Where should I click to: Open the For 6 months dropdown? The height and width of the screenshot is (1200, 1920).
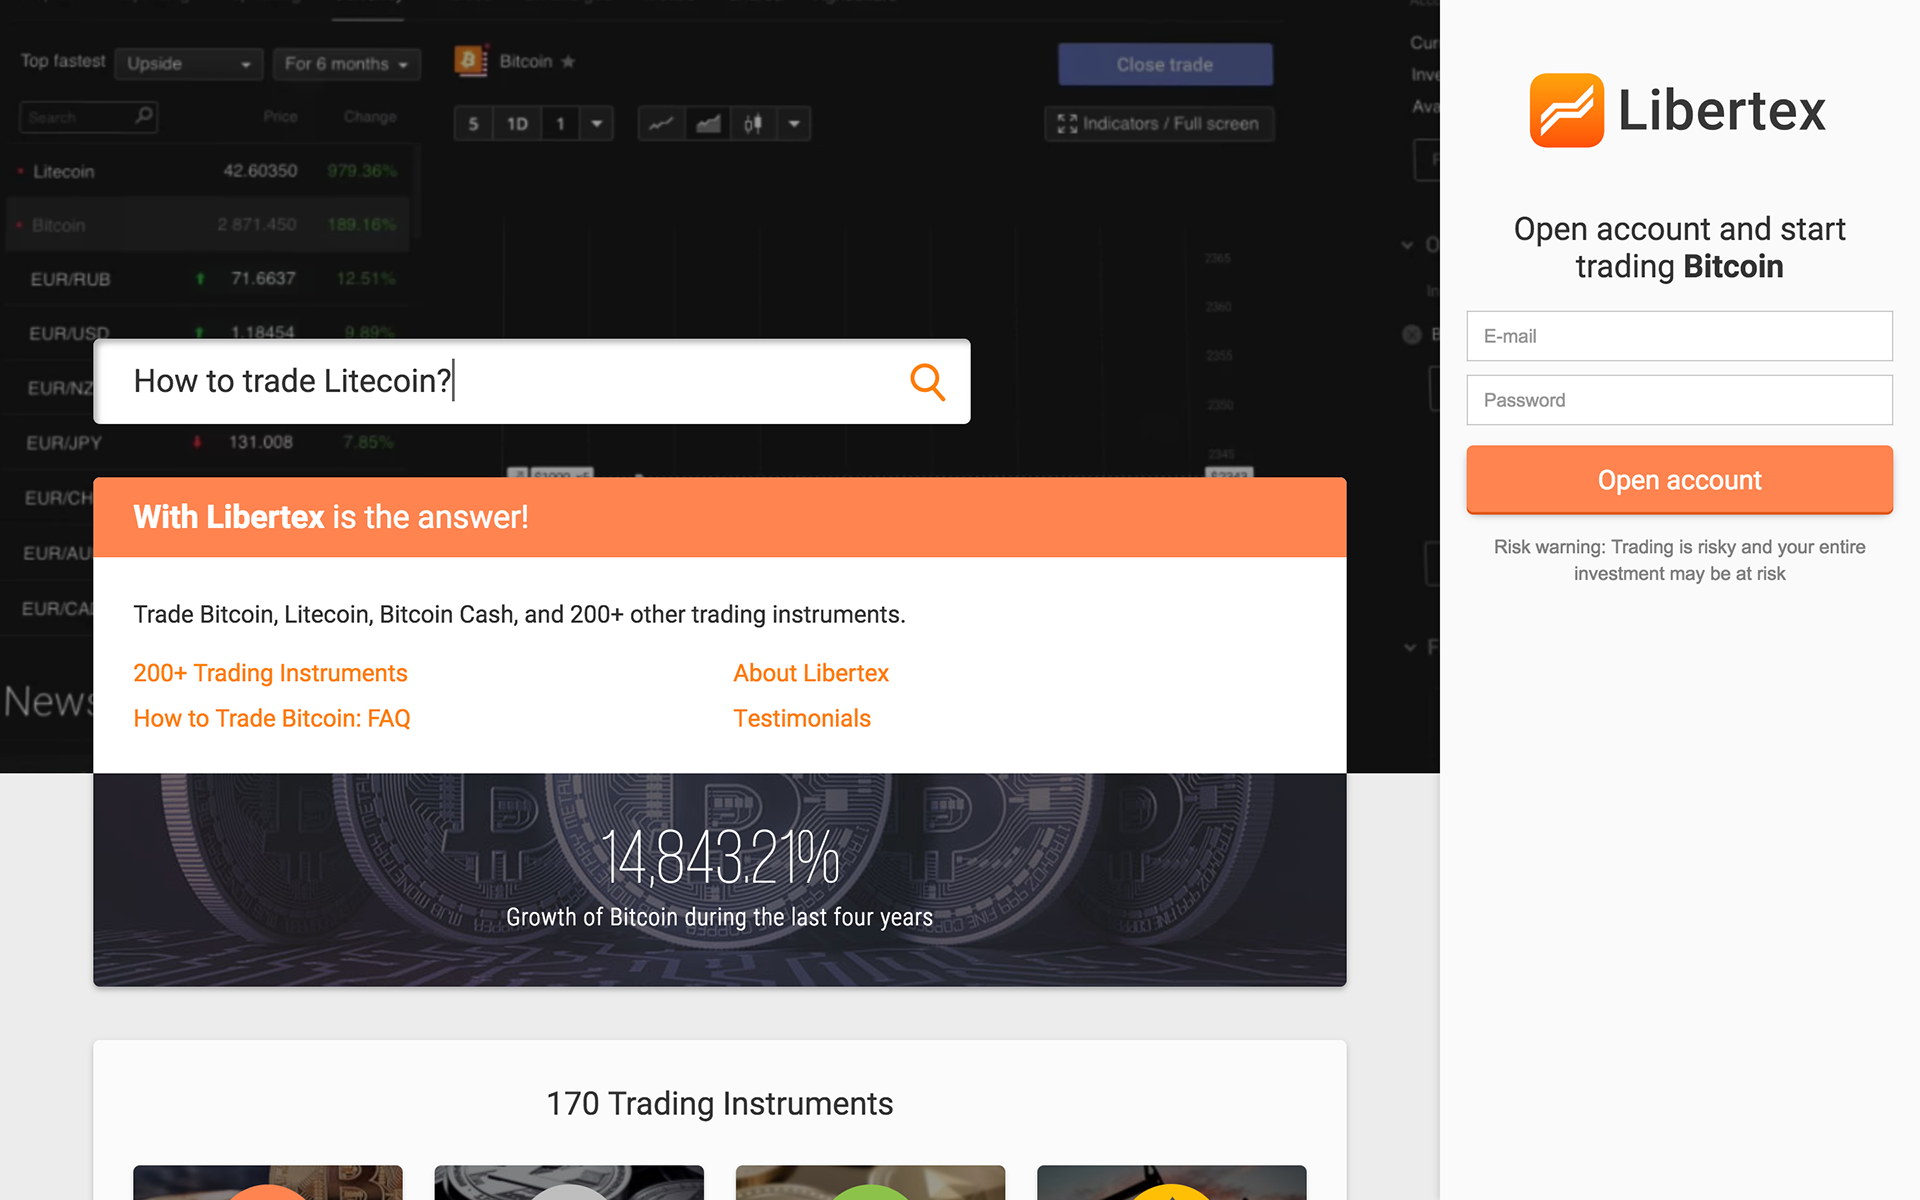pos(346,64)
